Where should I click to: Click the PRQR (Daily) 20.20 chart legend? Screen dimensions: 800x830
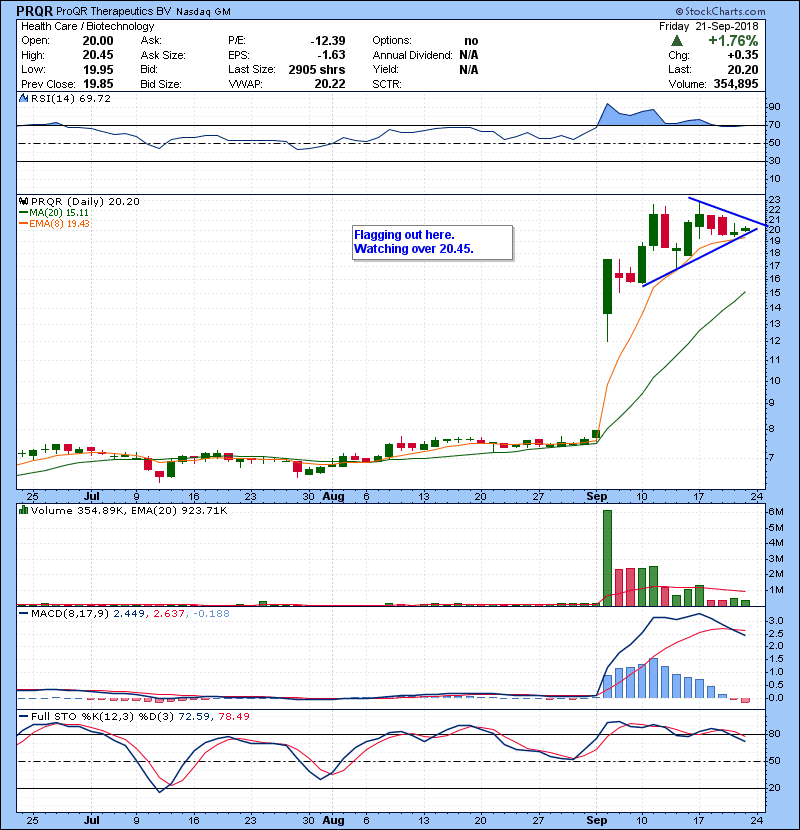pyautogui.click(x=85, y=201)
